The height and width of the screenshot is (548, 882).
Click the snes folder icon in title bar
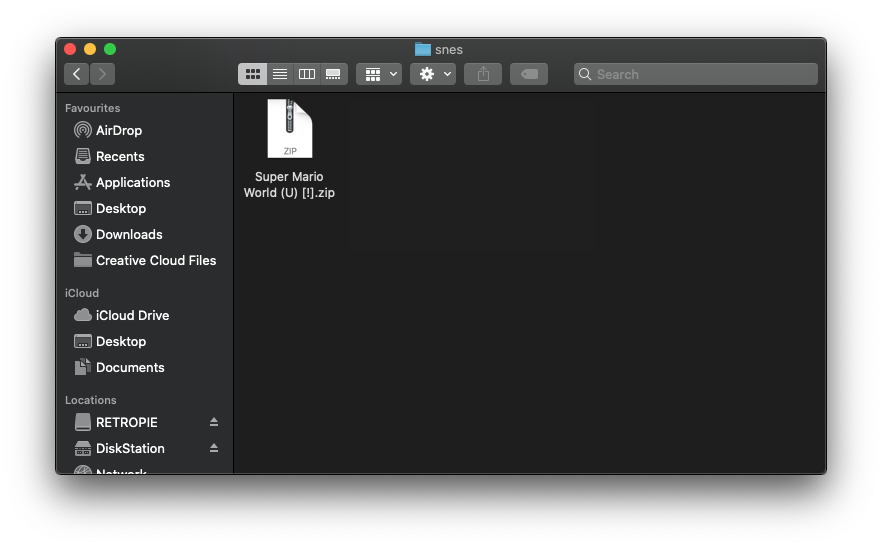[x=423, y=50]
